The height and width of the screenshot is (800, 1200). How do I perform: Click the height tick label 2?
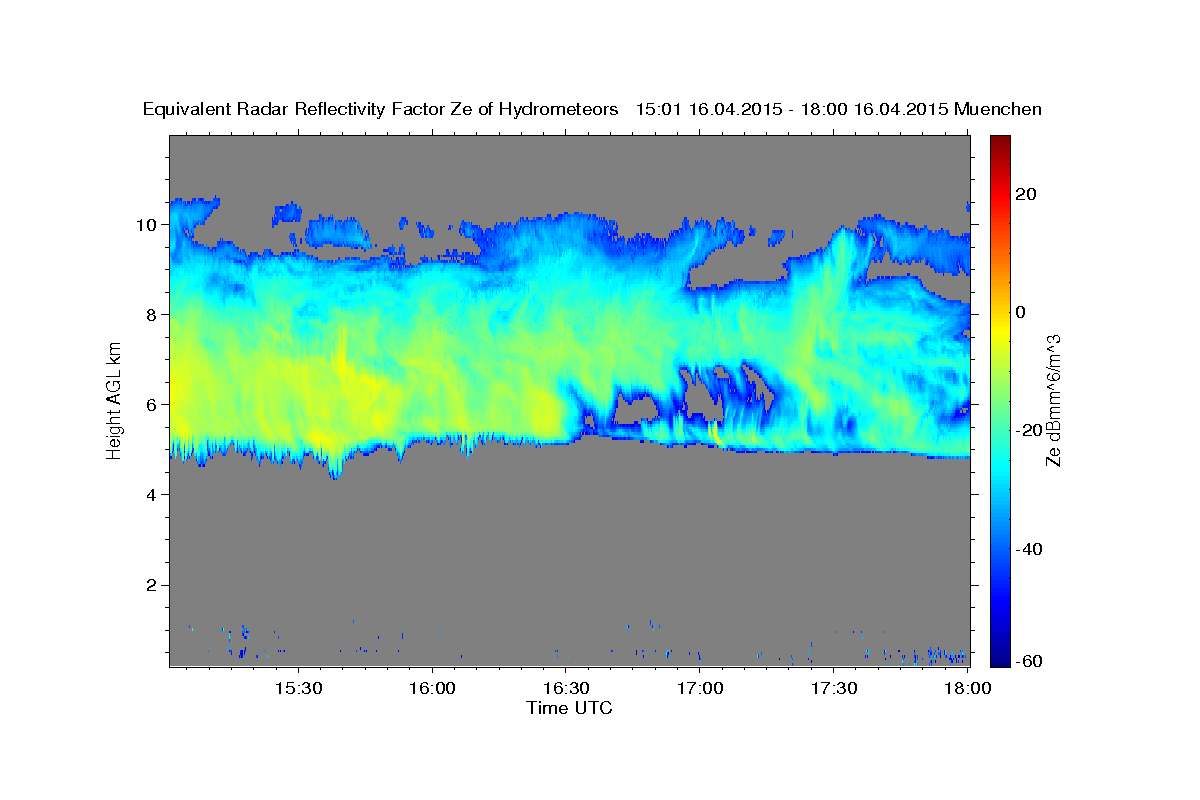click(x=152, y=584)
